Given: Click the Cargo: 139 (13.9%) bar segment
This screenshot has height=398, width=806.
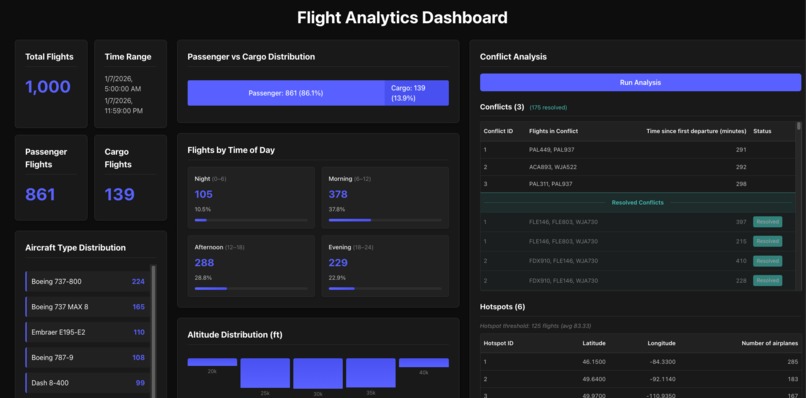Looking at the screenshot, I should point(416,93).
